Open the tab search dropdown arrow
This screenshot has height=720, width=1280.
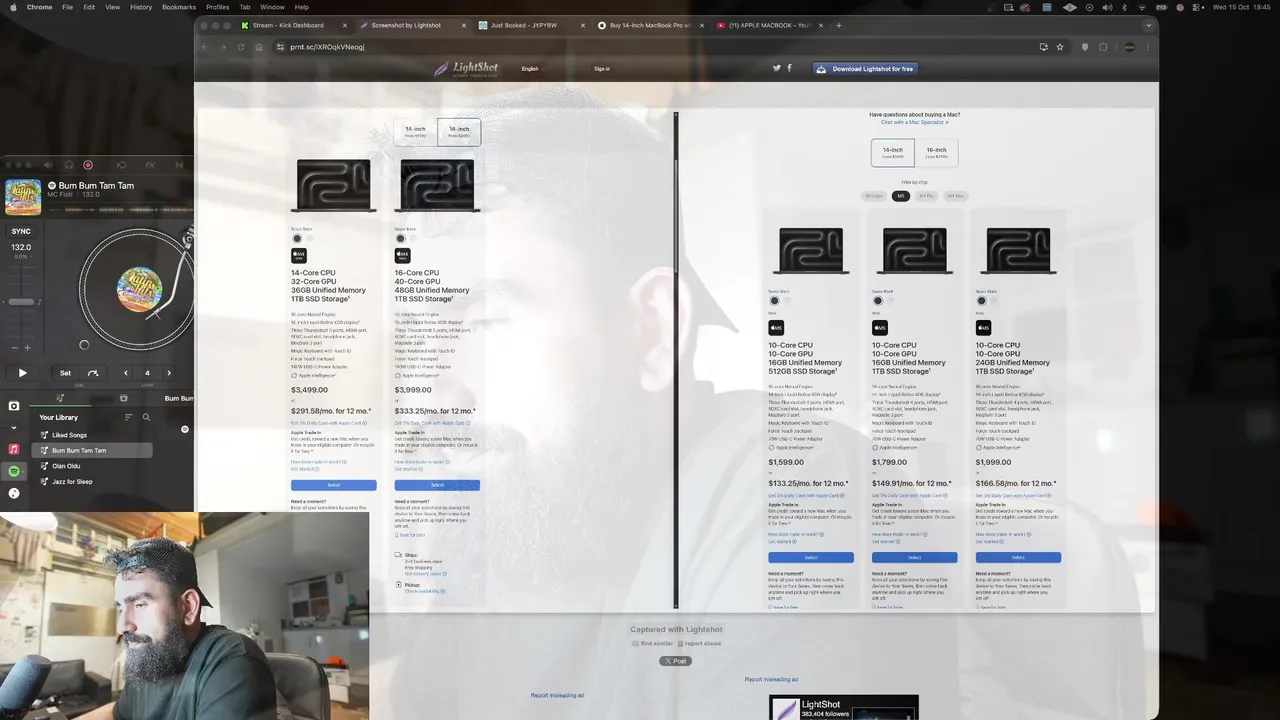tap(1149, 25)
